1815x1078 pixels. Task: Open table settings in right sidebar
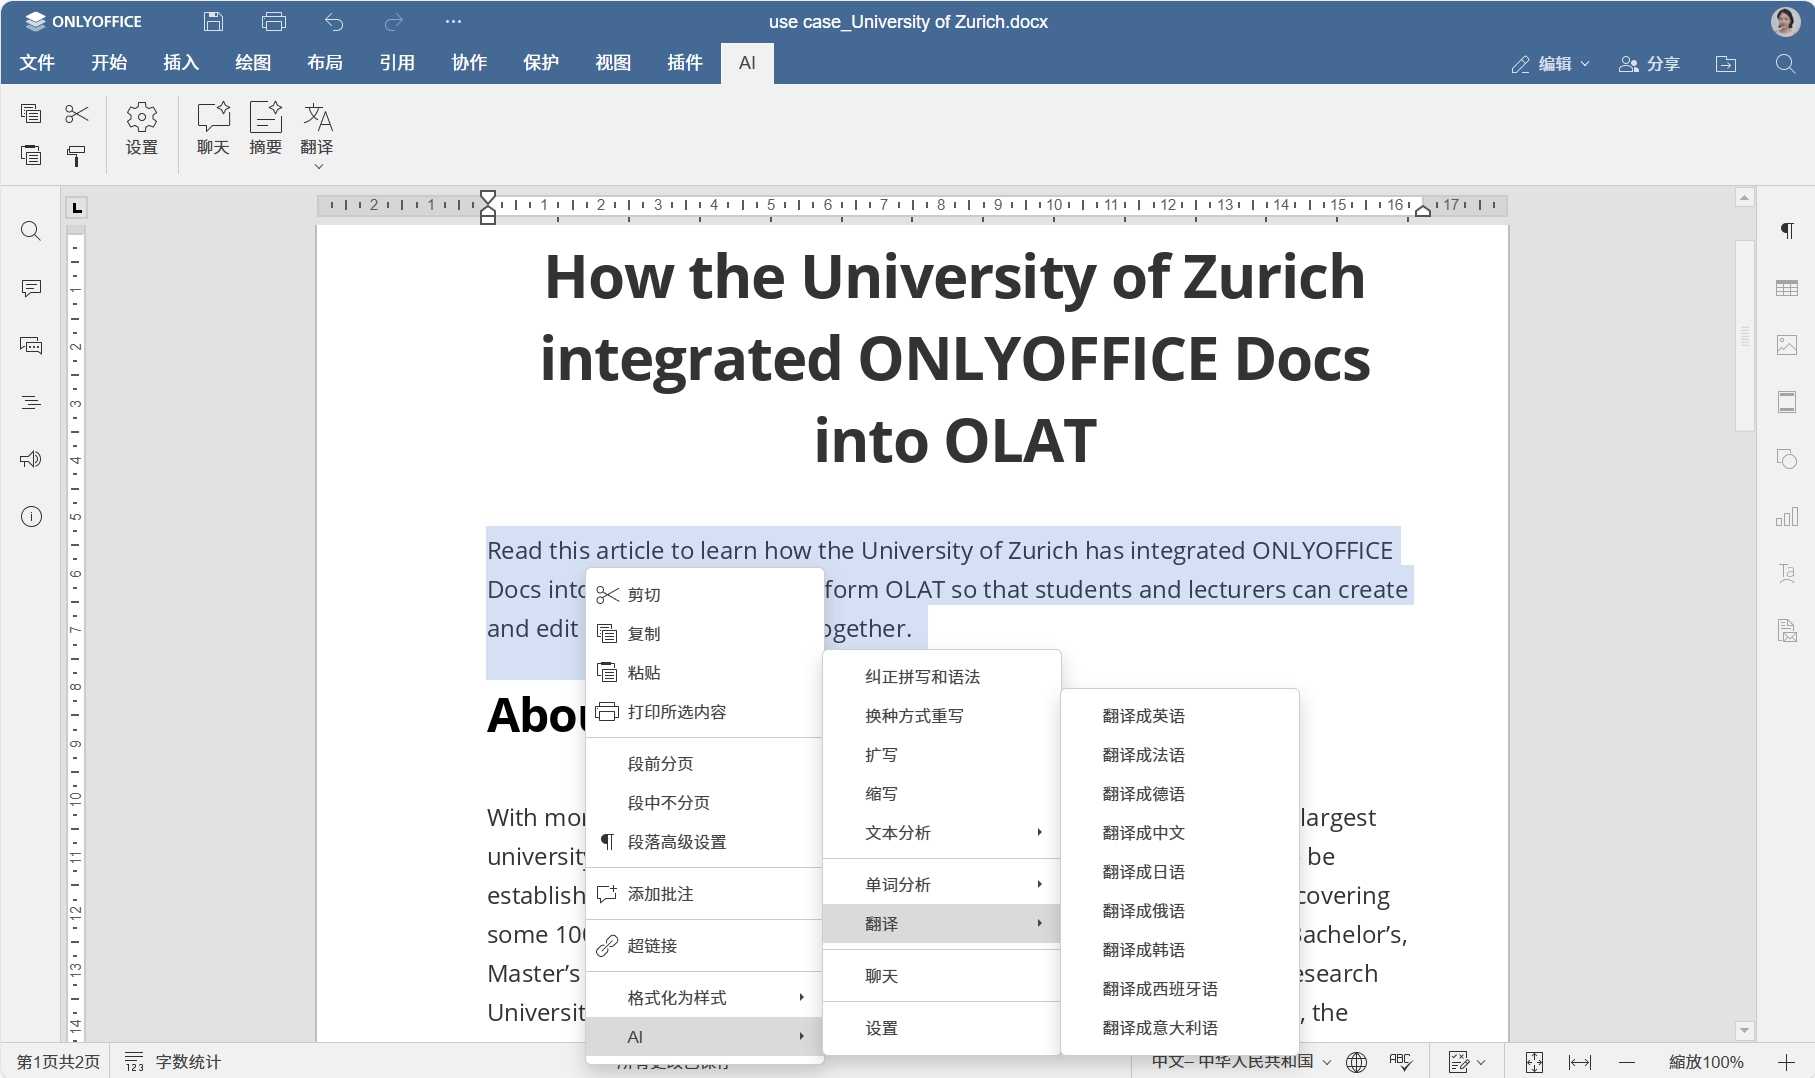coord(1787,288)
